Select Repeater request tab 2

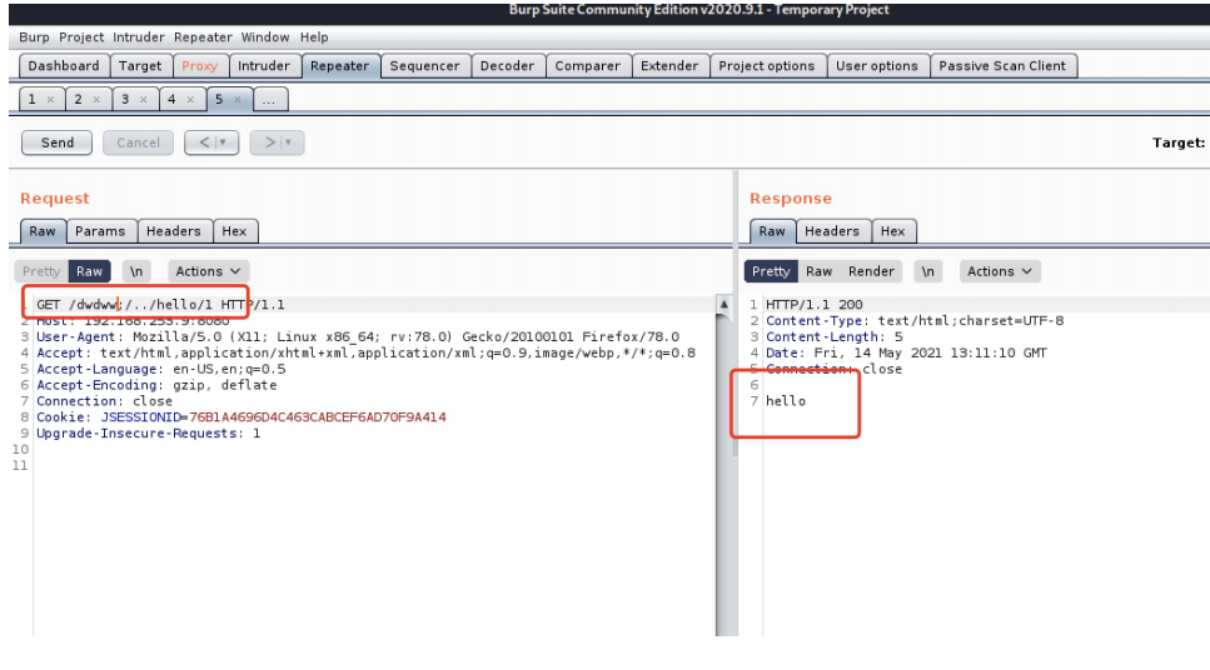[x=79, y=100]
